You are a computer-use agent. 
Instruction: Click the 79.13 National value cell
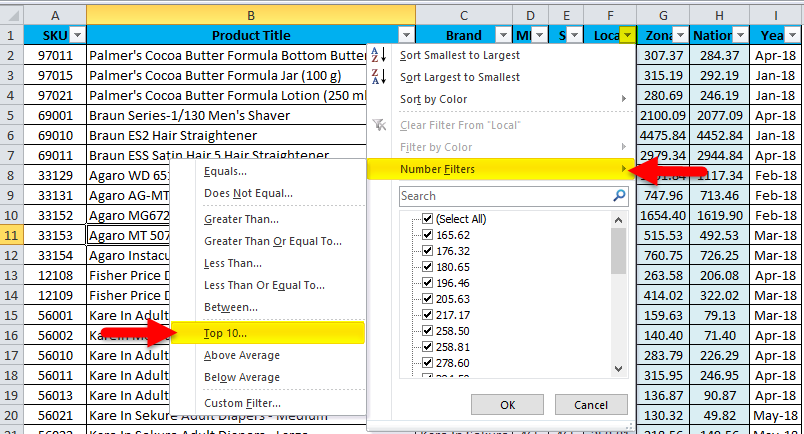click(x=719, y=315)
